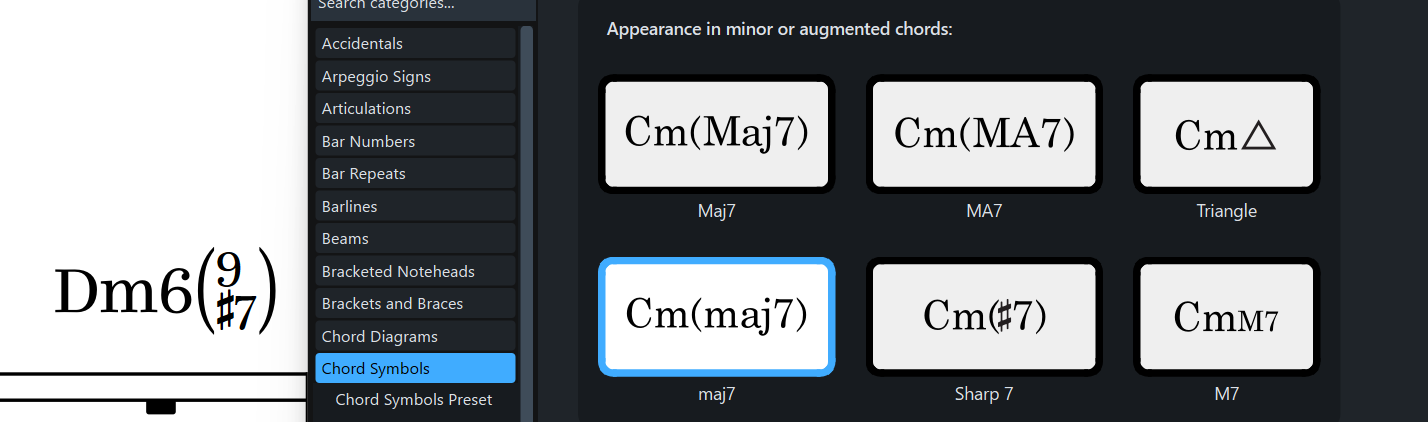This screenshot has height=422, width=1428.
Task: Select the lowercase maj7 appearance tile
Action: click(x=716, y=316)
